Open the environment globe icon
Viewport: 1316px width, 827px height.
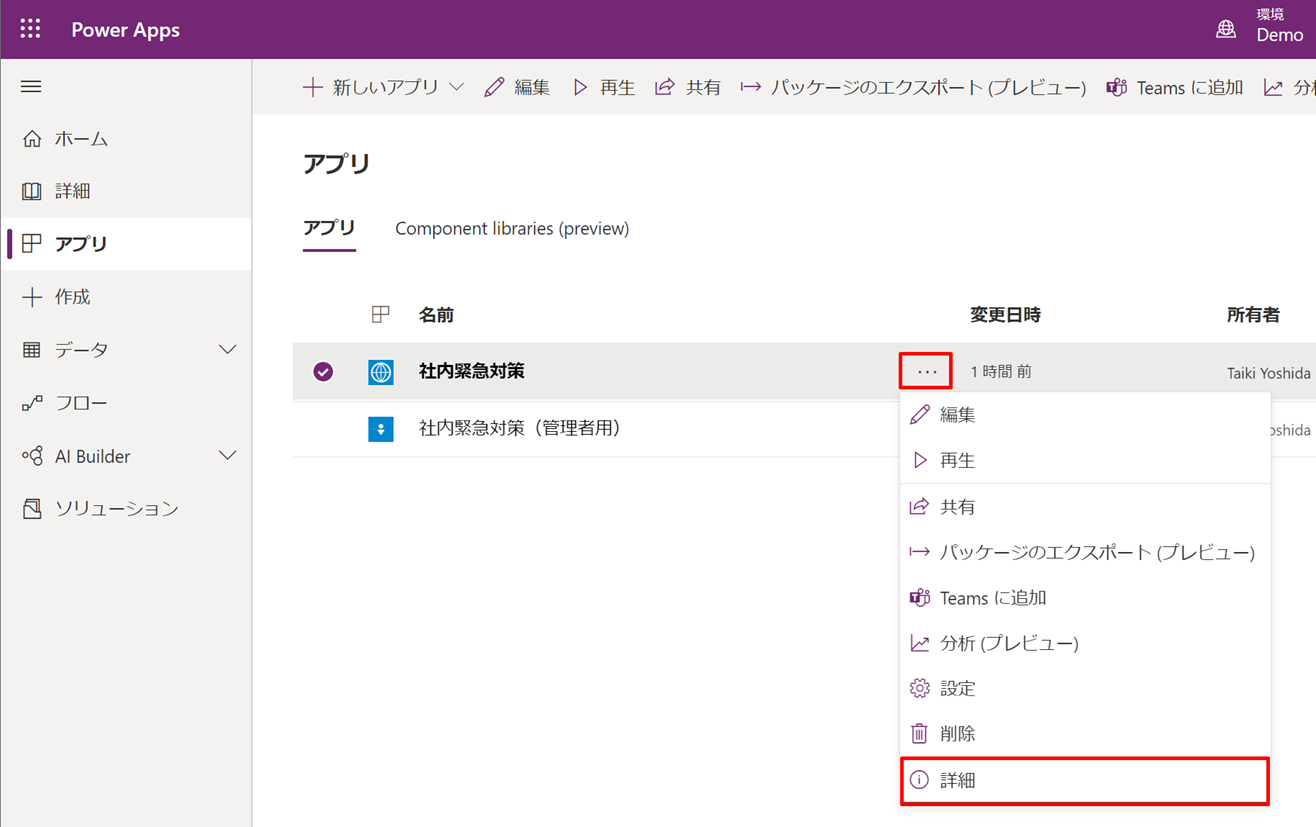(x=1226, y=29)
